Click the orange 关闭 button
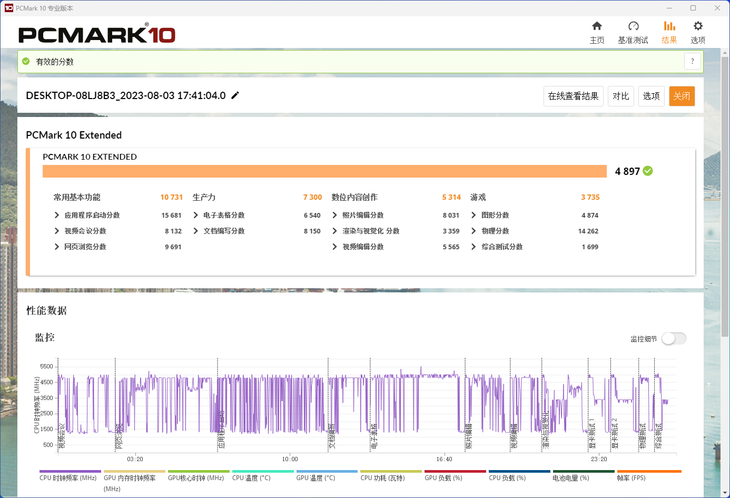 click(682, 96)
